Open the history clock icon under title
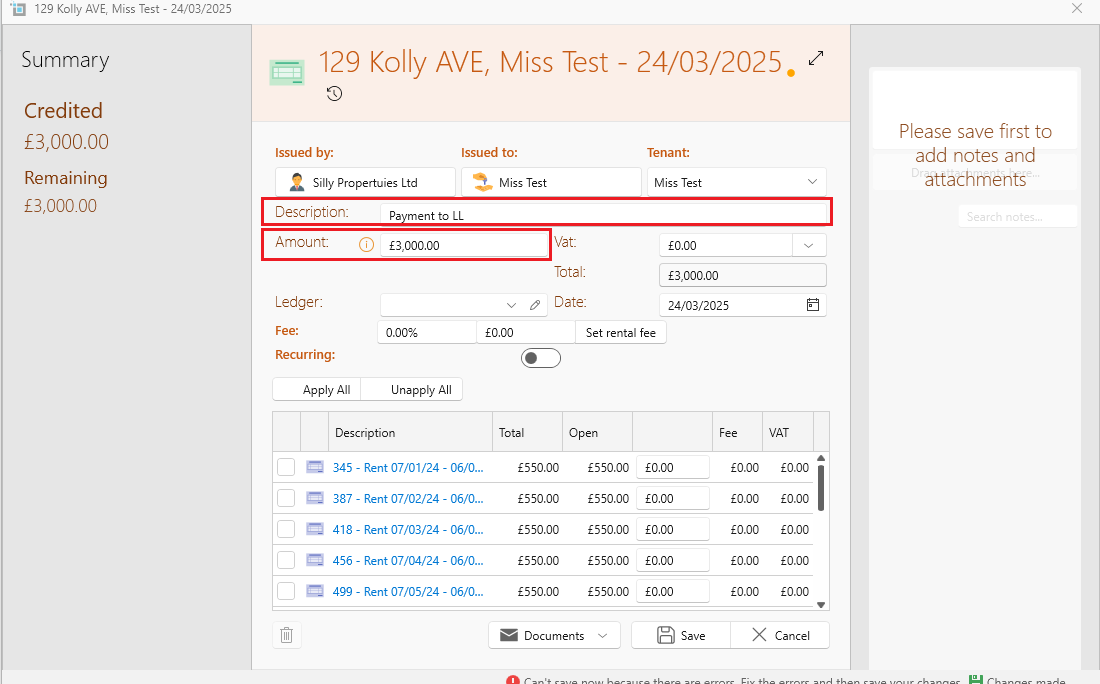Screen dimensions: 1100x684 334,93
